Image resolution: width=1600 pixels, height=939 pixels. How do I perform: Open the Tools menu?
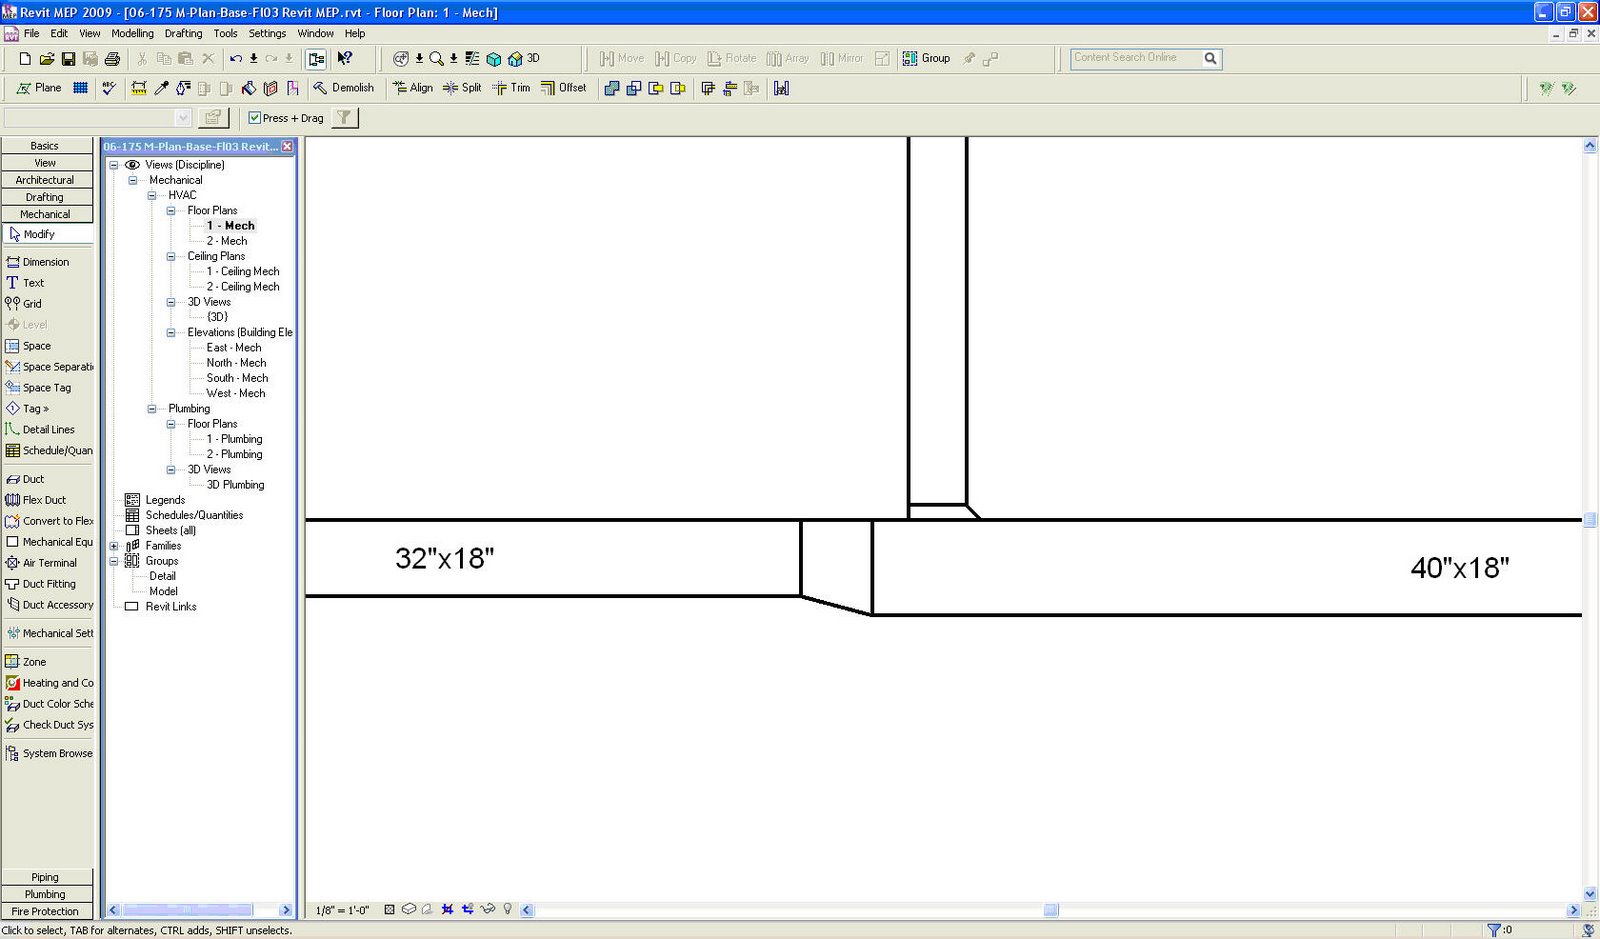pos(226,33)
